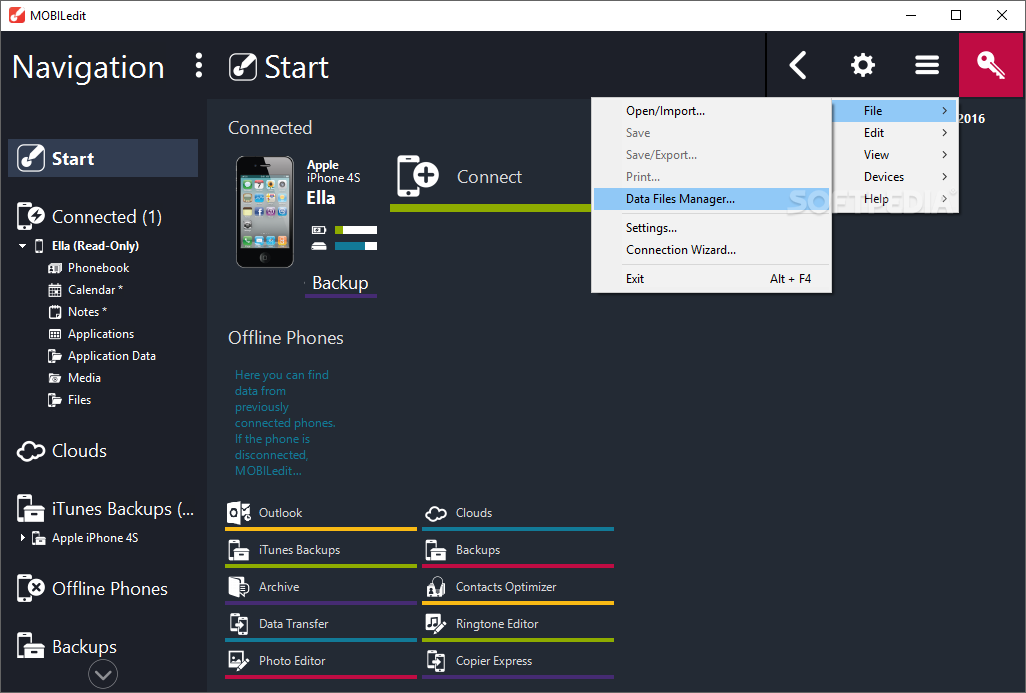Choose Connection Wizard... menu entry
1026x693 pixels.
[711, 250]
